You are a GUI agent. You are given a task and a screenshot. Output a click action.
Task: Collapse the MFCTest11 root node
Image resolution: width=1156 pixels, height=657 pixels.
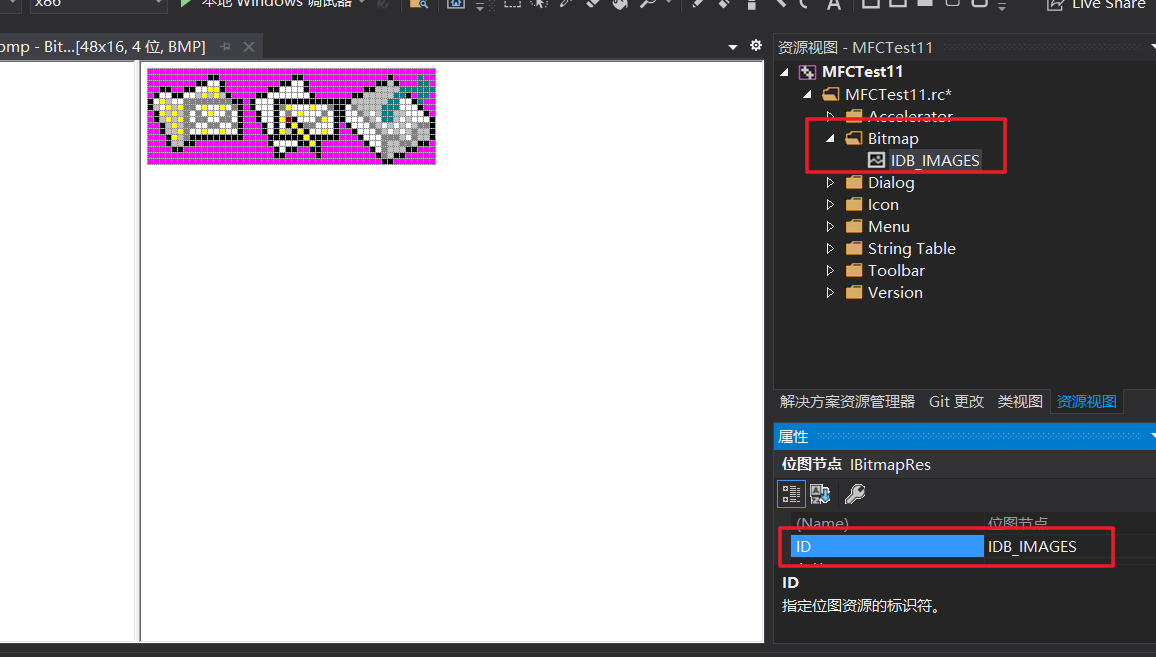[784, 72]
